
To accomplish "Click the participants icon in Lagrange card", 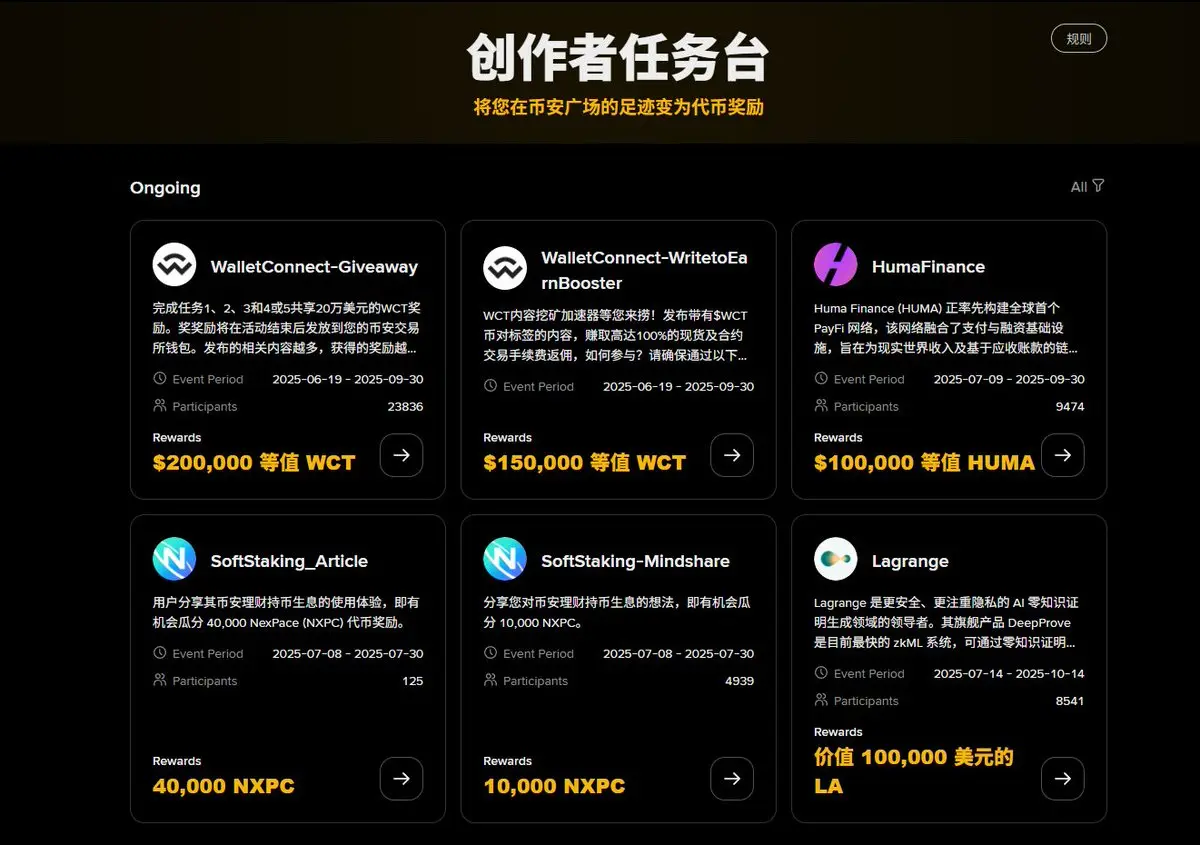I will (821, 700).
